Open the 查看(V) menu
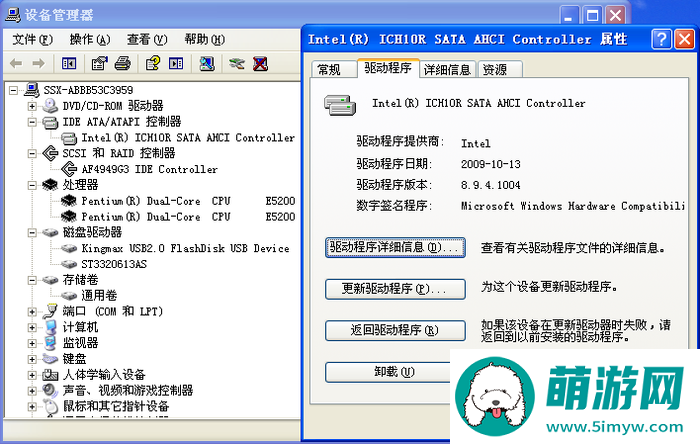Image resolution: width=700 pixels, height=444 pixels. 147,40
